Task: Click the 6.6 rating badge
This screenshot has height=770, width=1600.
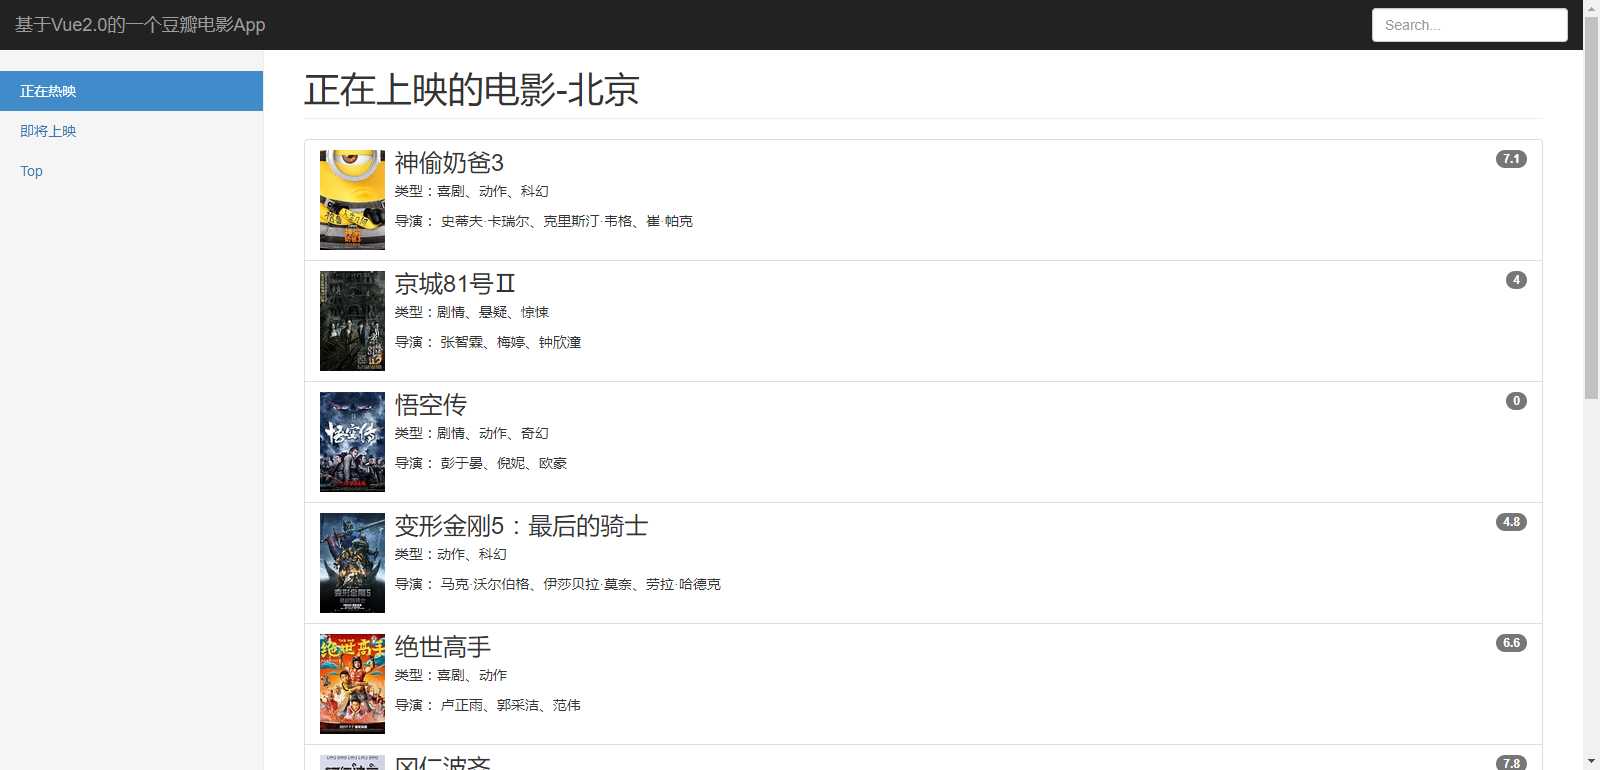Action: pyautogui.click(x=1511, y=643)
